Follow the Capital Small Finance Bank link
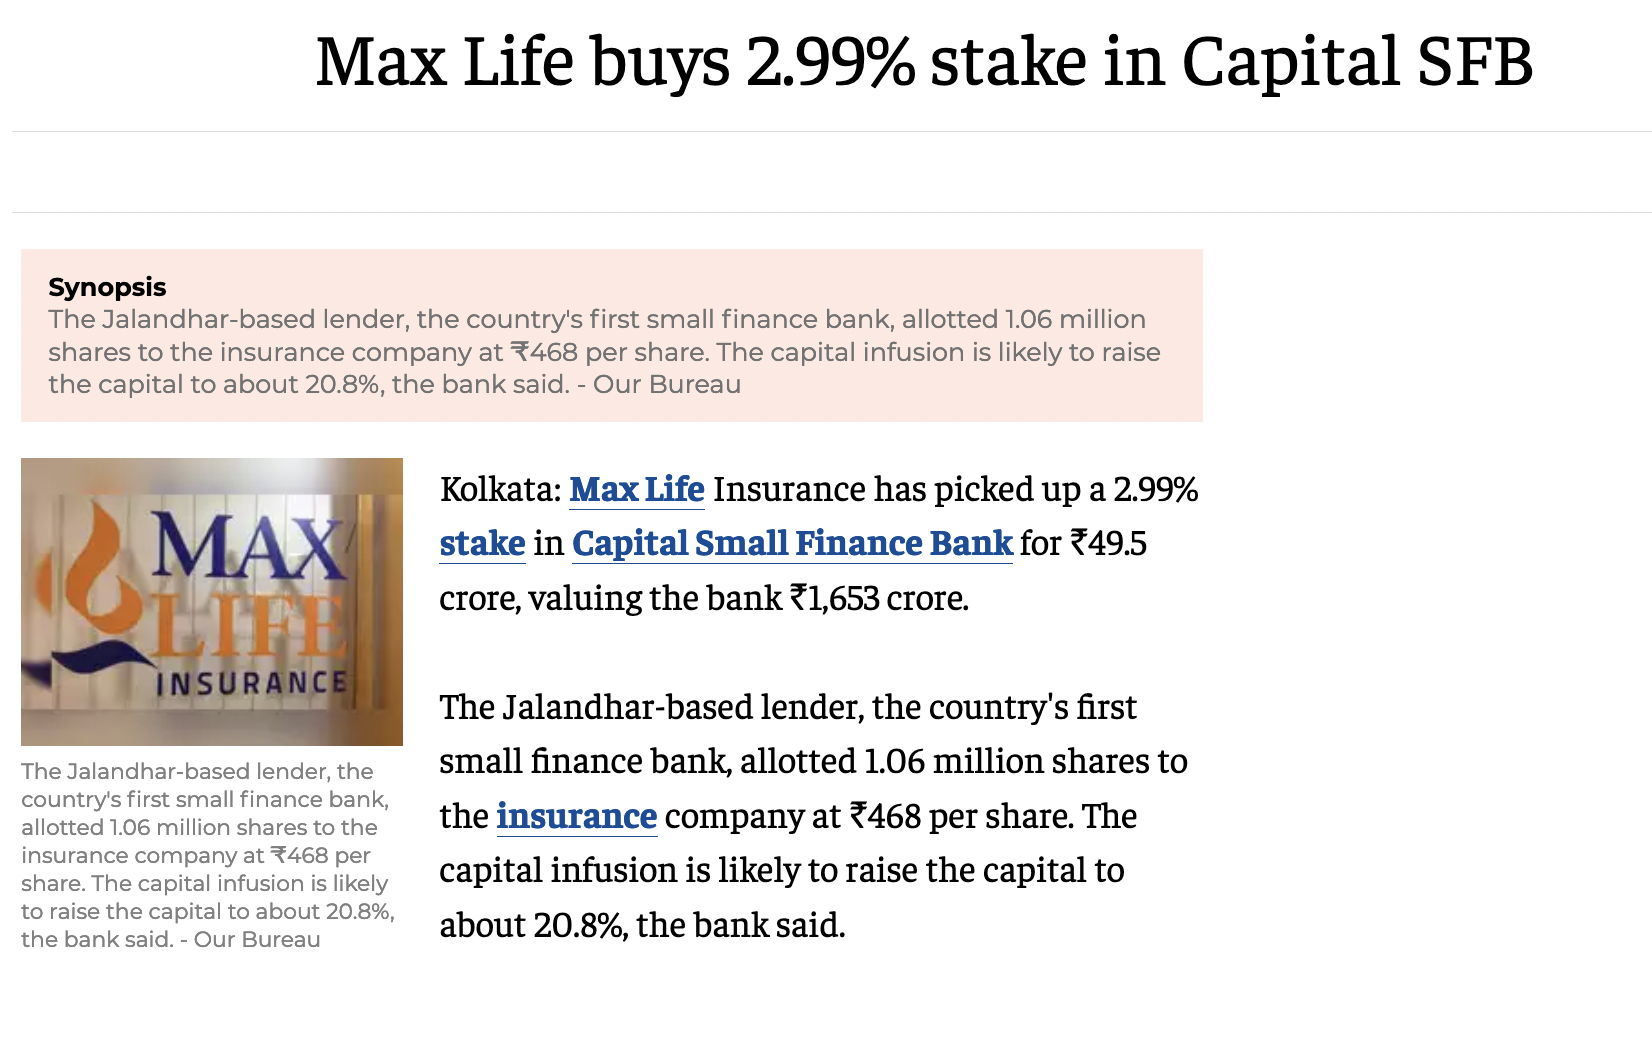Image resolution: width=1652 pixels, height=1044 pixels. click(x=792, y=543)
